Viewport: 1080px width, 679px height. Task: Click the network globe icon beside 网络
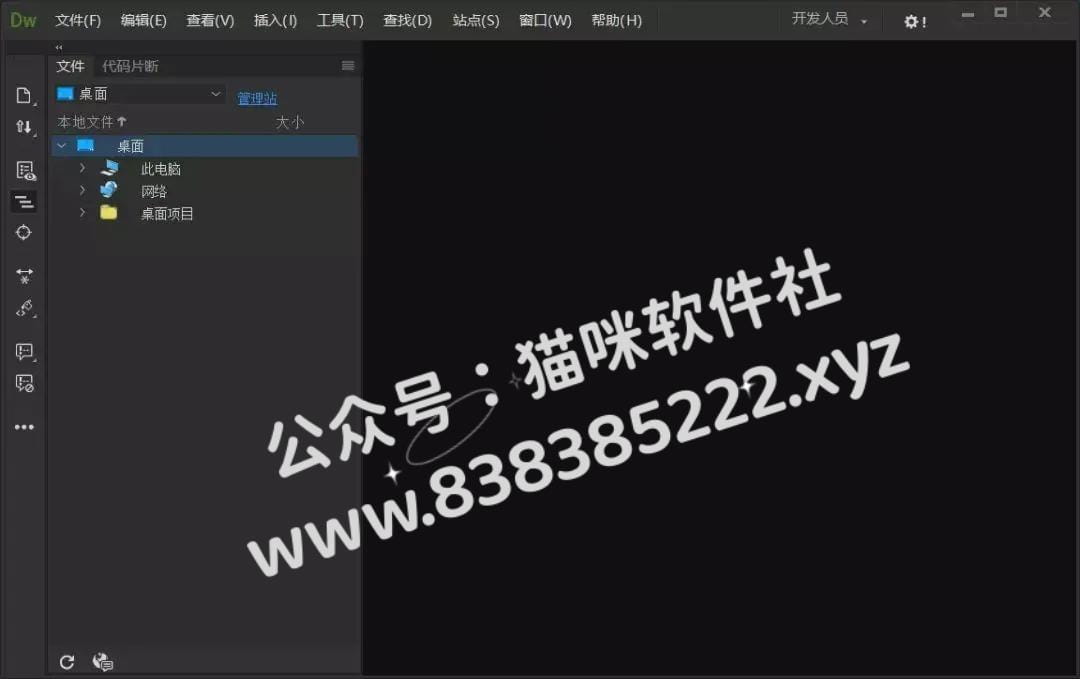[109, 189]
